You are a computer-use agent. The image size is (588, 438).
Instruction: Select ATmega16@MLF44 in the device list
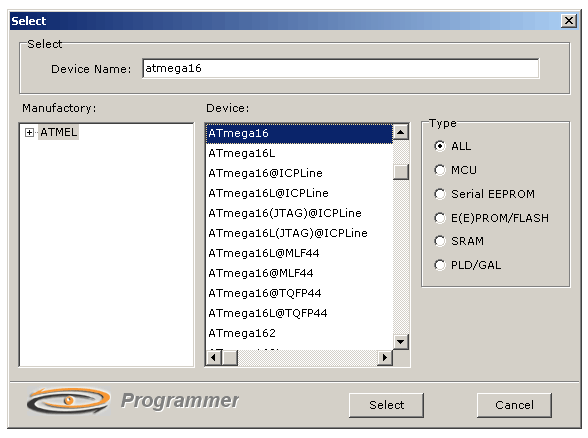pos(299,273)
